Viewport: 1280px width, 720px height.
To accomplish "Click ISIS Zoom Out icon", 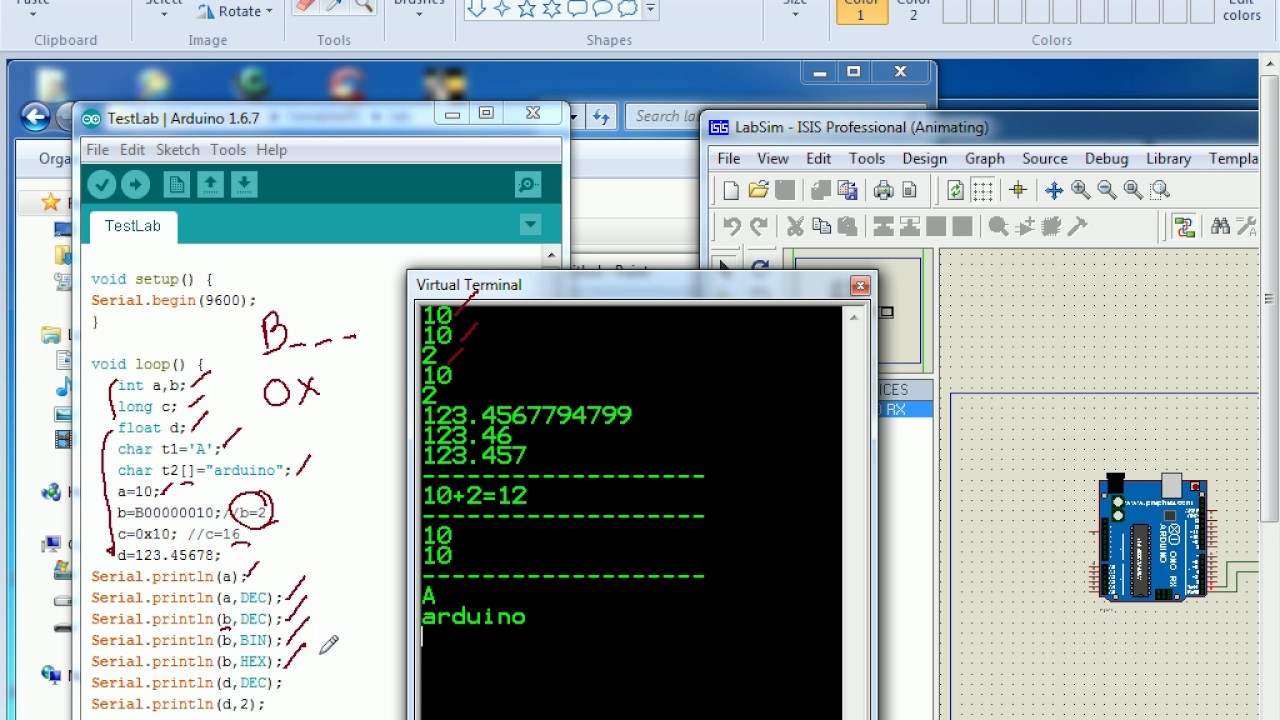I will point(1106,190).
